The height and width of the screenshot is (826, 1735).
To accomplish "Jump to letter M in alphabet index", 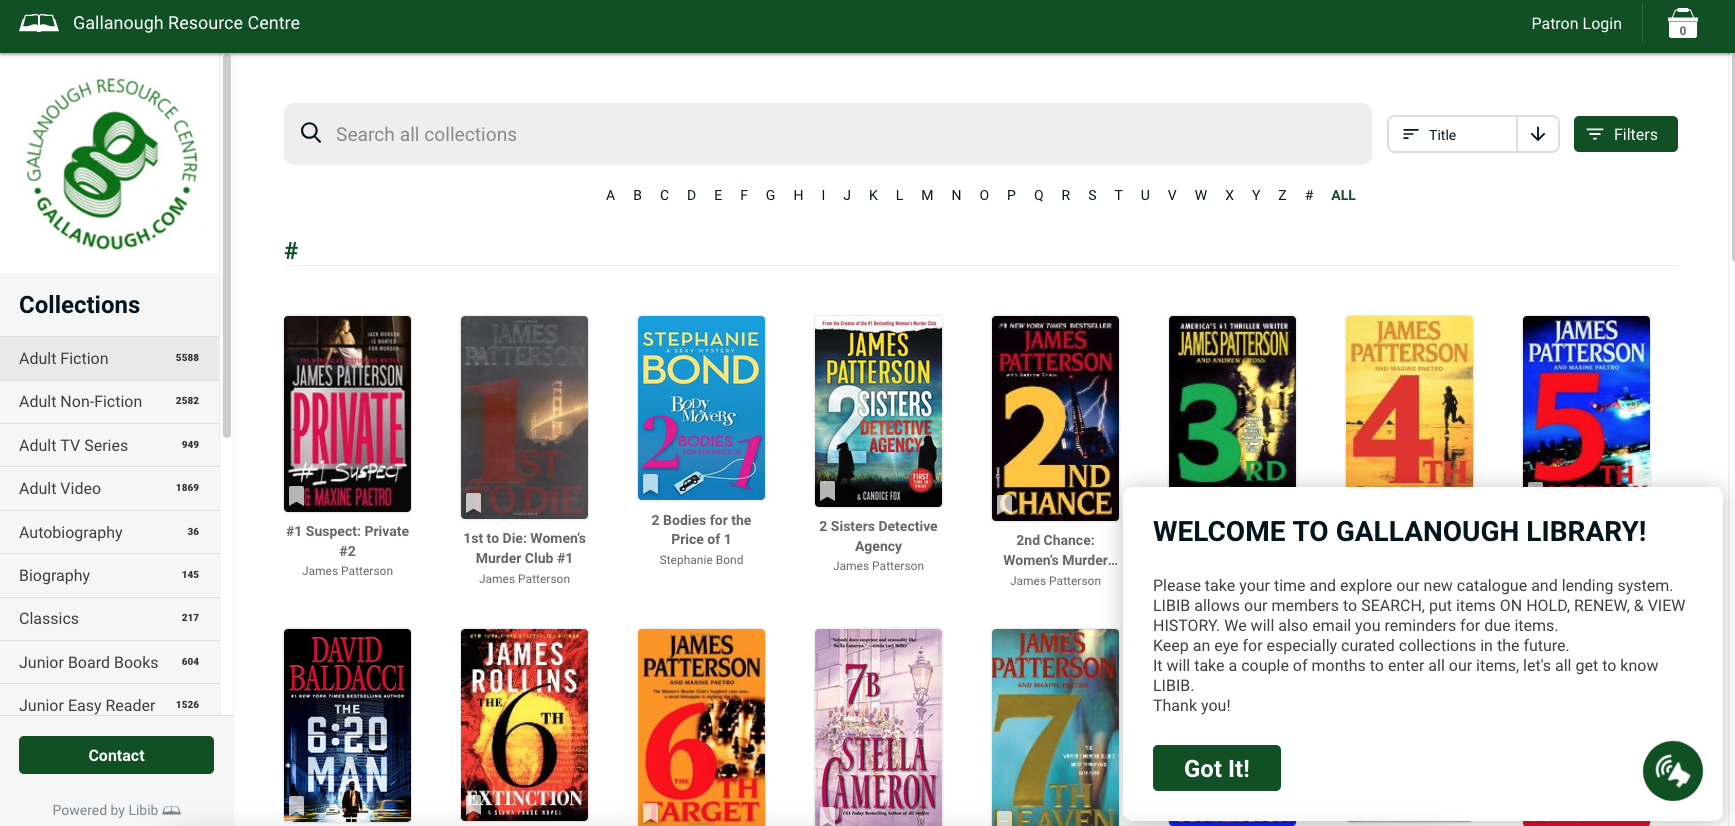I will click(927, 195).
